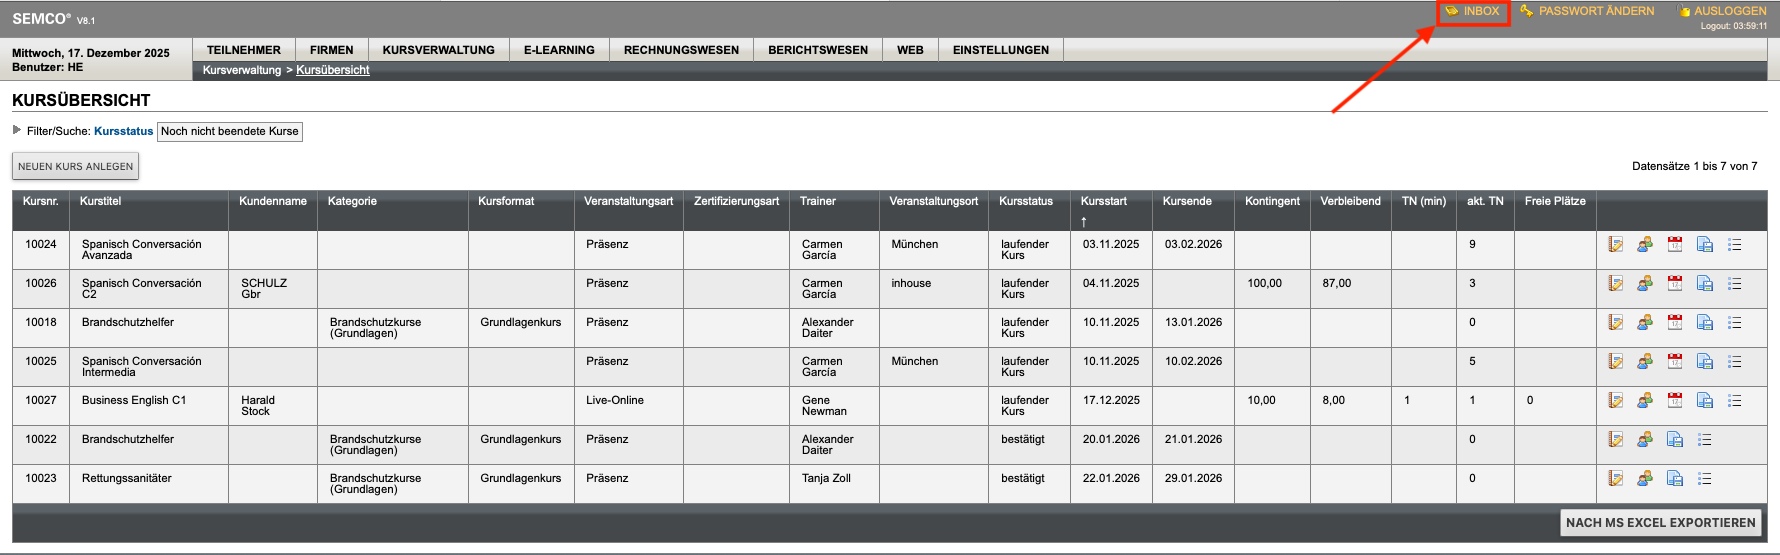
Task: Open list icon for course 10022
Action: [x=1705, y=440]
